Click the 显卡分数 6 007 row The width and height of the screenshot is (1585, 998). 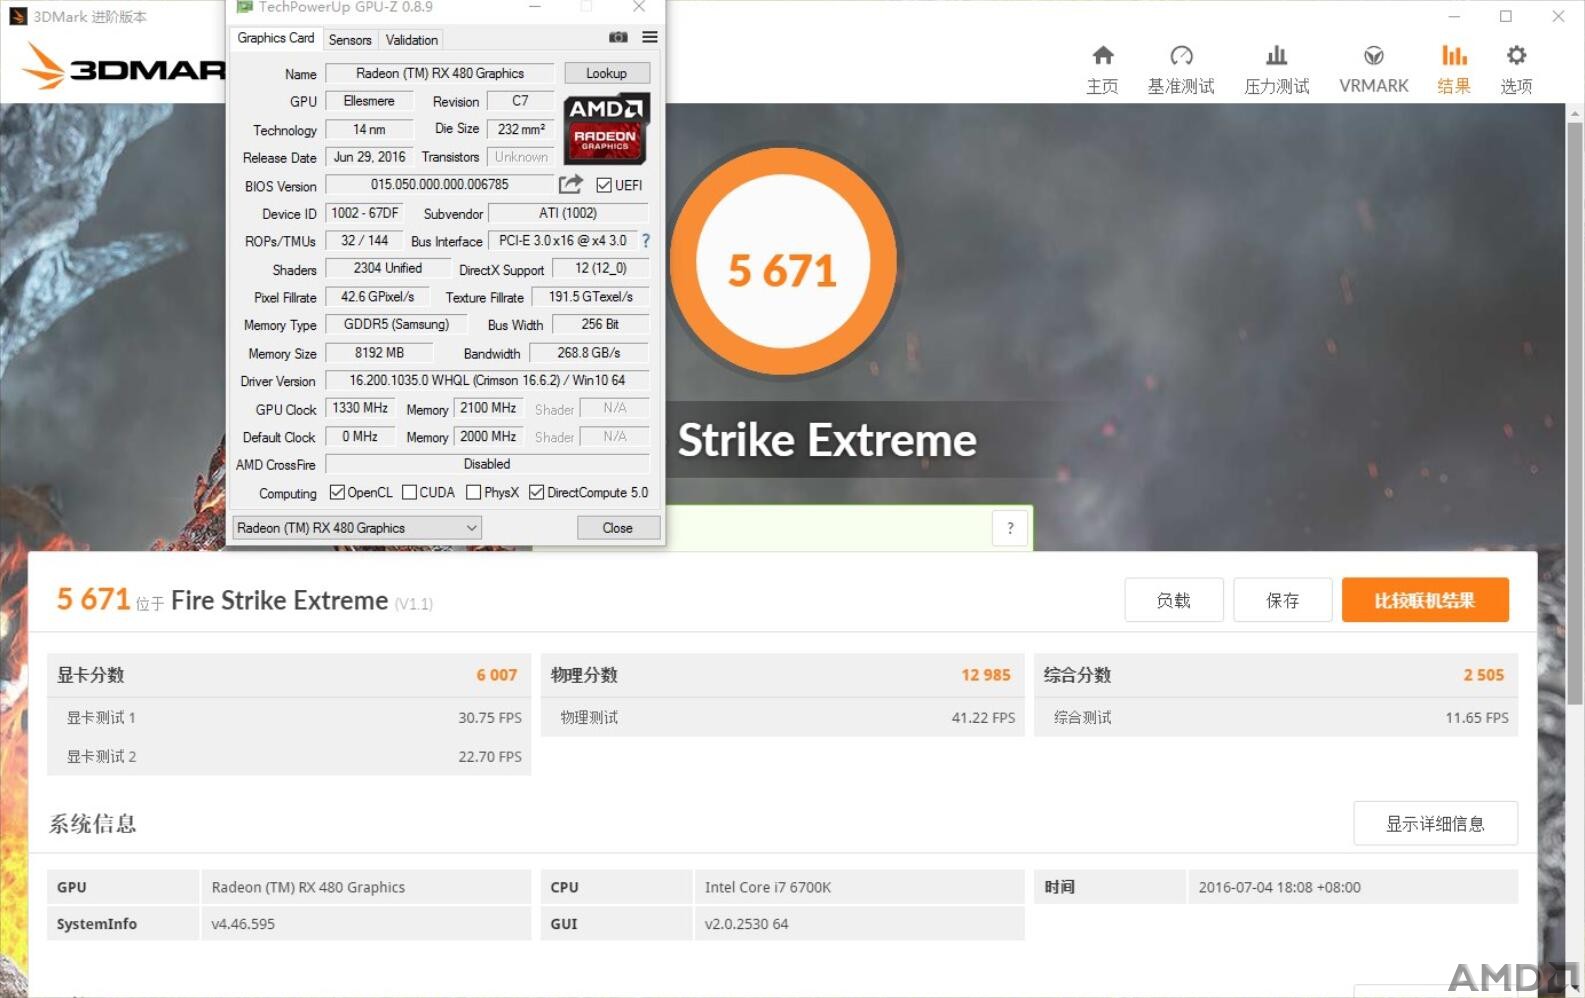tap(289, 675)
